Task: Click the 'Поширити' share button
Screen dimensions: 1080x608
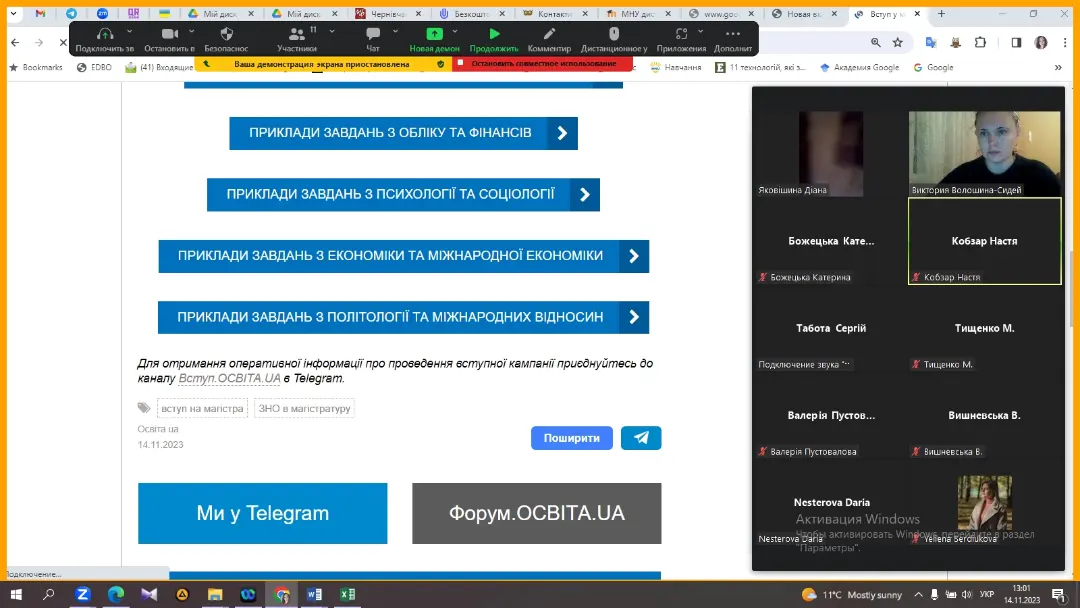Action: (x=571, y=438)
